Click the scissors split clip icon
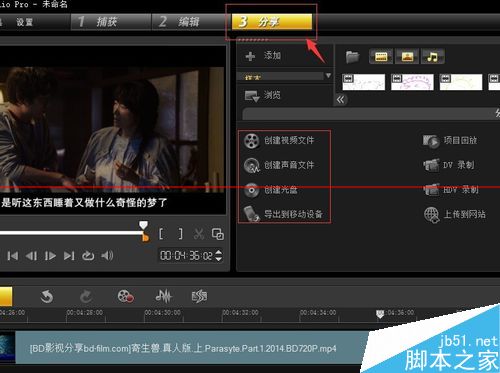Screen dimensions: 500x373 (199, 234)
